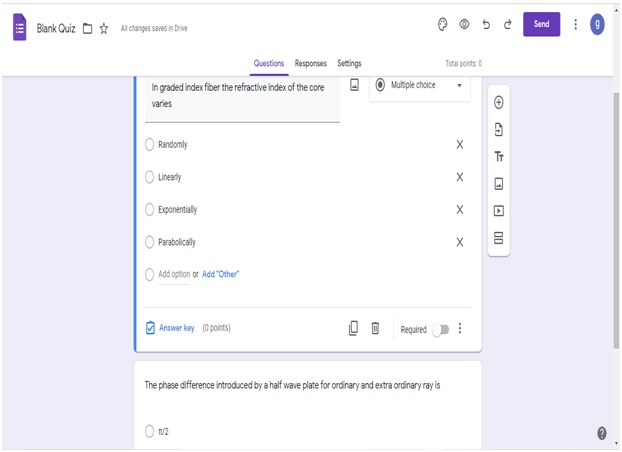This screenshot has height=452, width=622.
Task: Add video from sidebar toolbar
Action: click(498, 211)
